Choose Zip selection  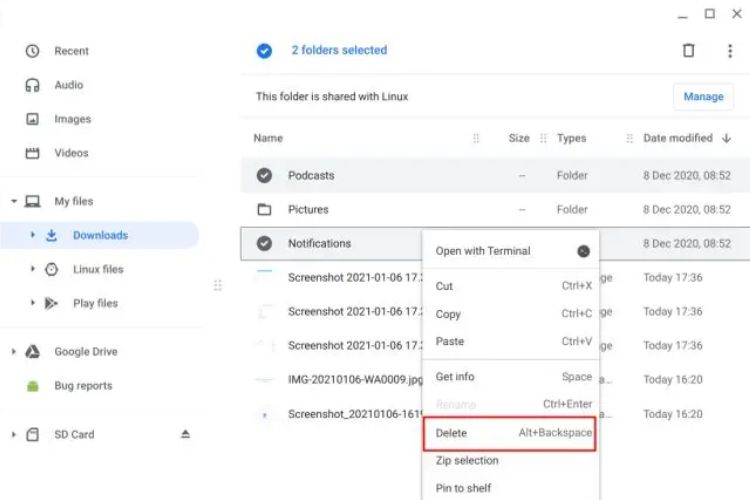click(x=510, y=461)
